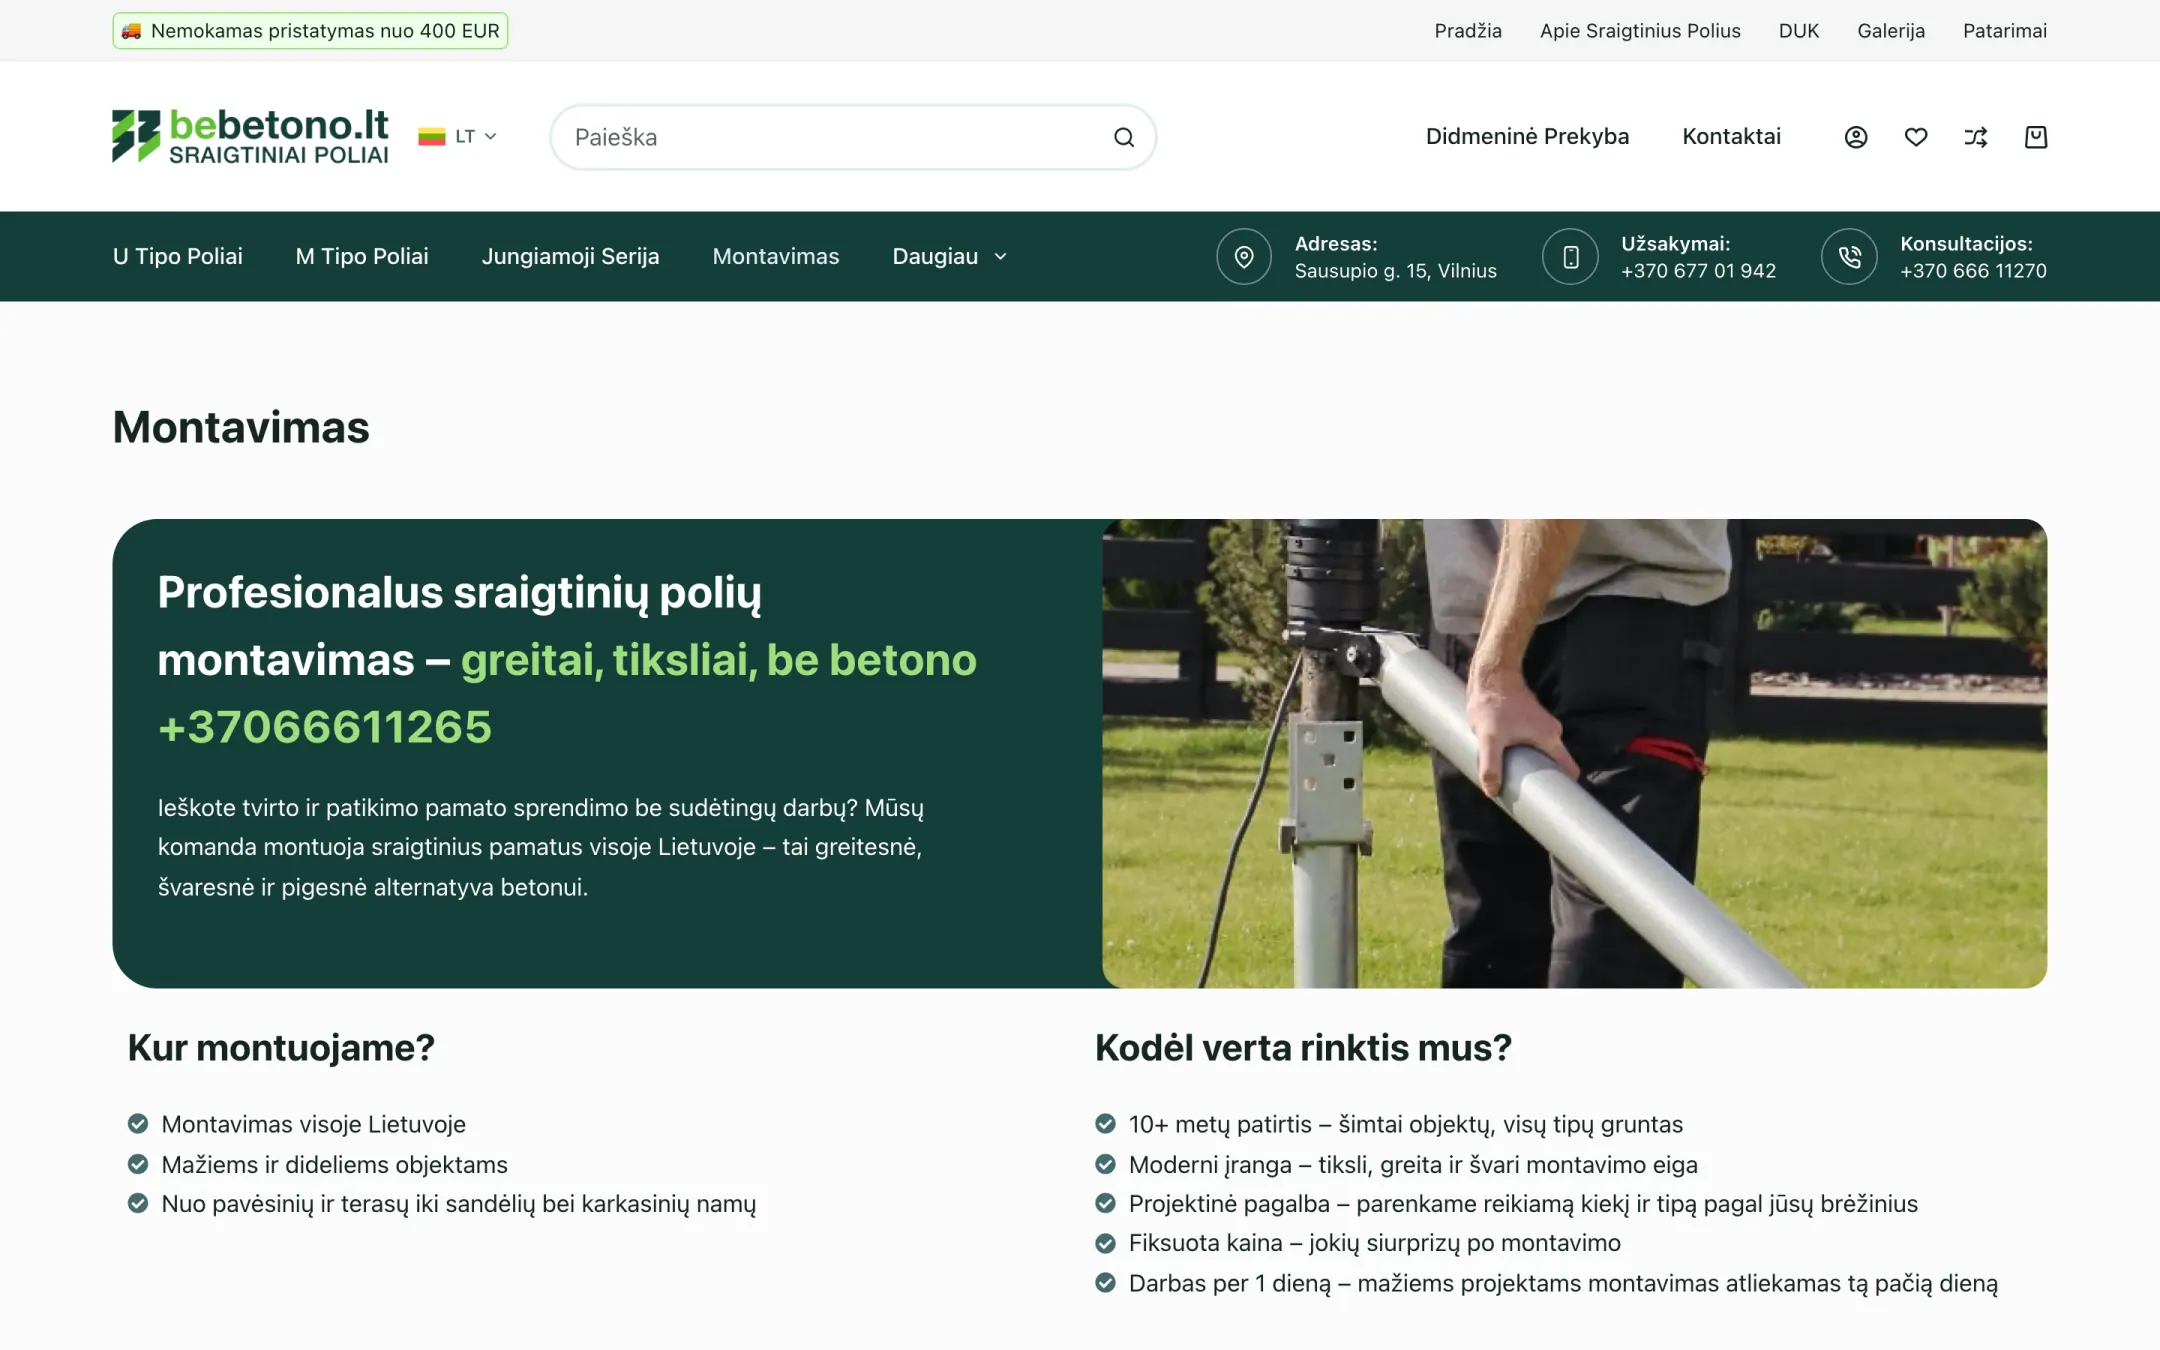Screen dimensions: 2160x1350
Task: Visit the Galerija page
Action: [1891, 31]
